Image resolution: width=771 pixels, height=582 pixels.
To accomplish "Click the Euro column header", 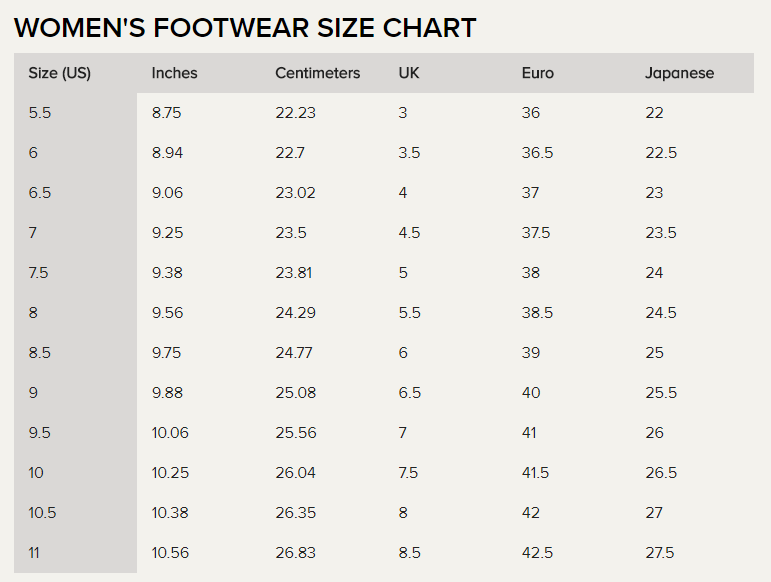I will (x=538, y=73).
